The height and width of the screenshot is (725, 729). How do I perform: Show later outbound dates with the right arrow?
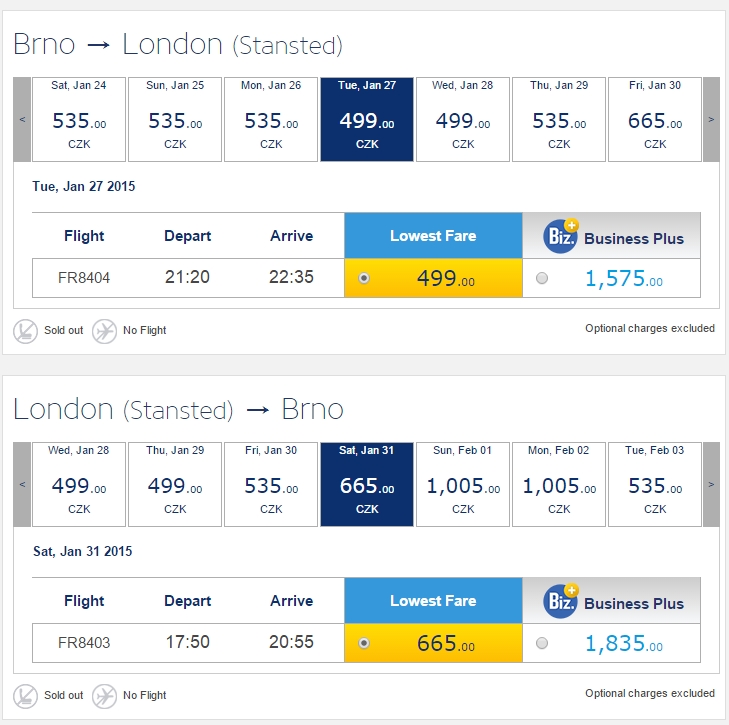711,120
